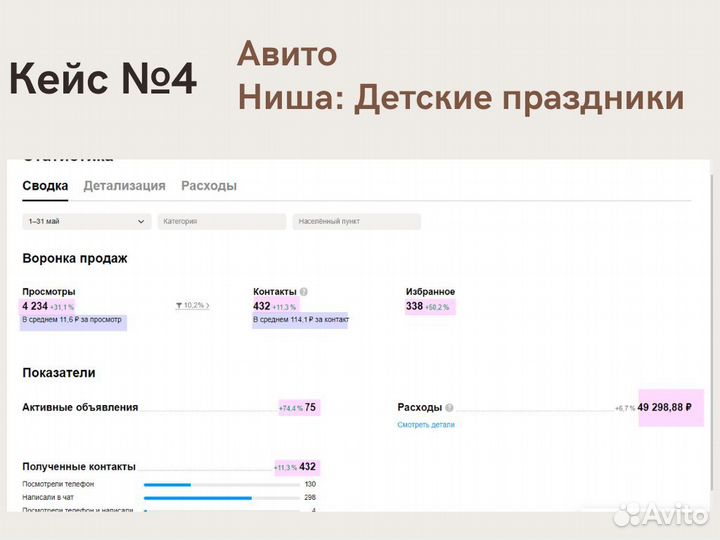This screenshot has height=540, width=720.
Task: Click the Населённый пункт filter field
Action: click(356, 222)
